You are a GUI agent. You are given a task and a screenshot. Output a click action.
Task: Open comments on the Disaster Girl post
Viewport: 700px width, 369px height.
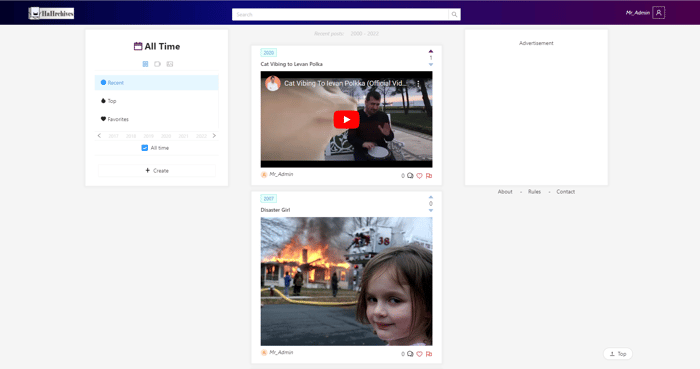410,354
